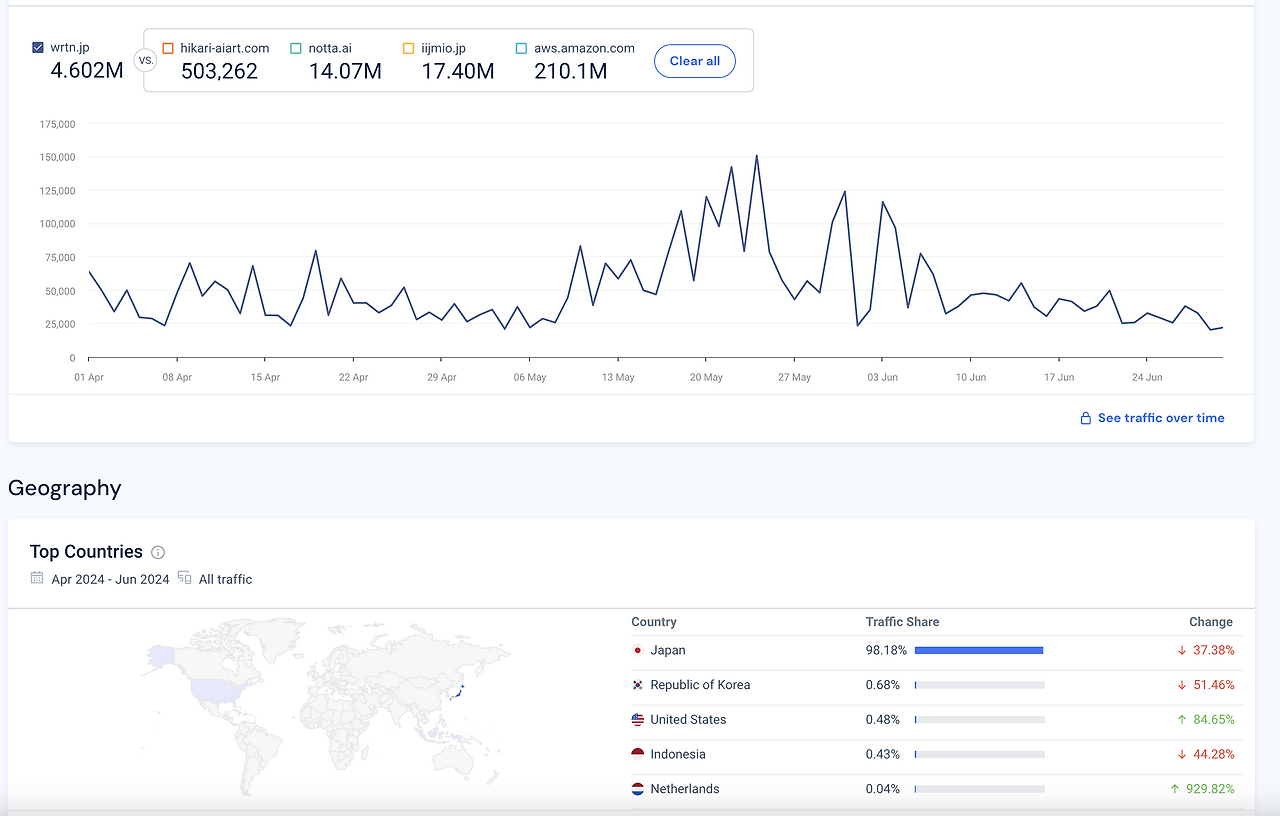Viewport: 1280px width, 816px height.
Task: Click the lock icon beside See traffic
Action: point(1085,418)
